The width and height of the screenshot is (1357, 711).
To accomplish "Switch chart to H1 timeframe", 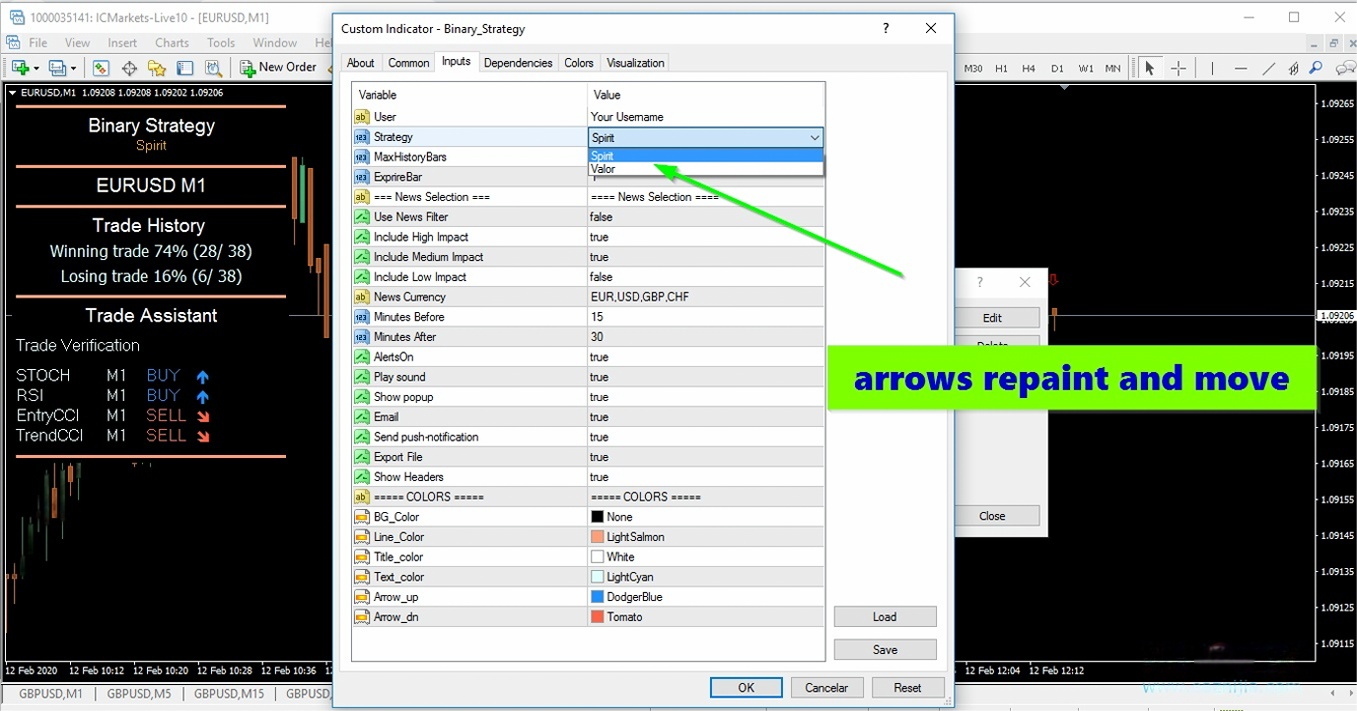I will pos(1001,68).
